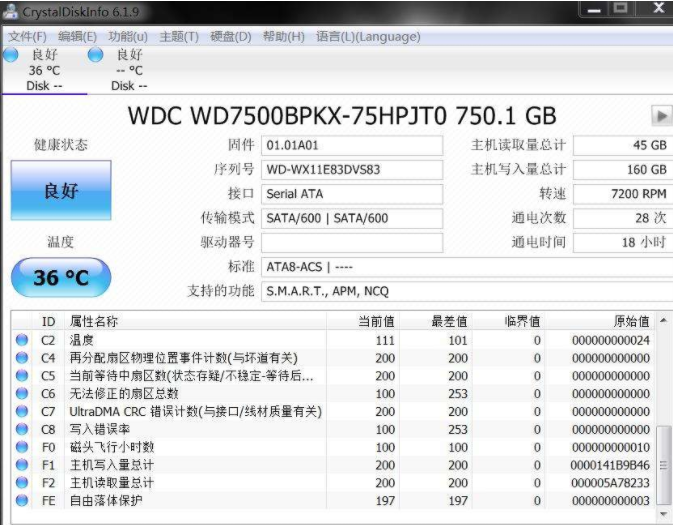Click status orb of C2 温度 row
Viewport: 673px width, 525px height.
(22, 340)
